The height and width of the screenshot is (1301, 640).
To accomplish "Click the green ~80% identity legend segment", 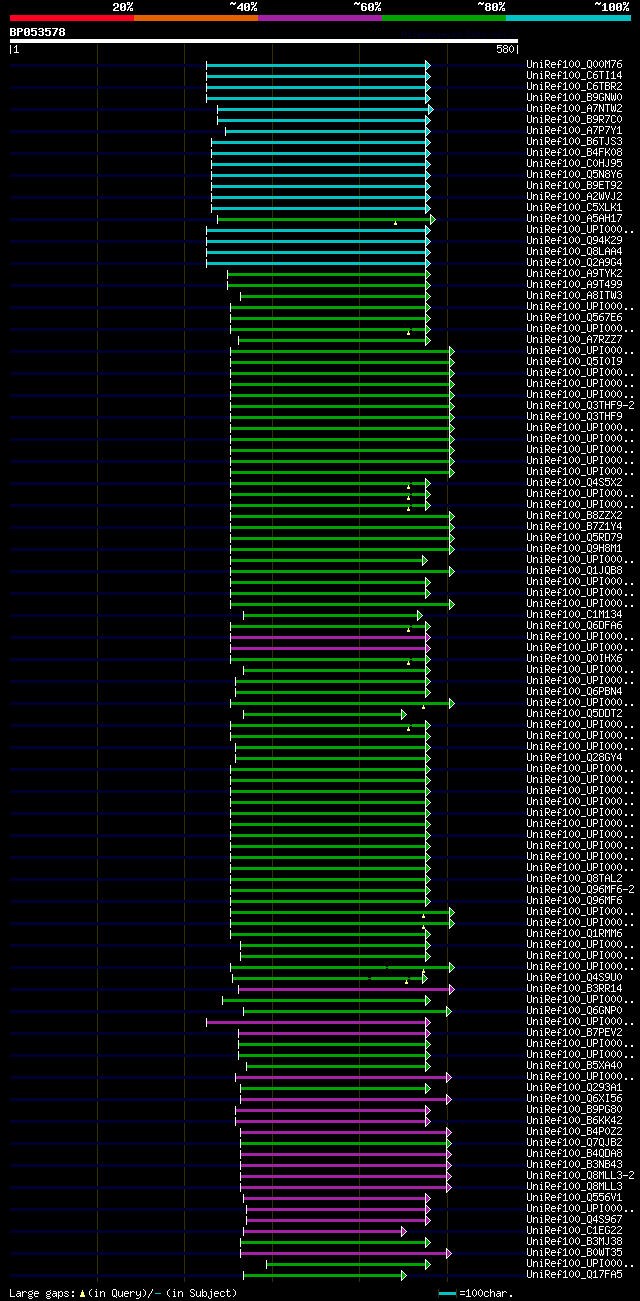I will coord(444,17).
